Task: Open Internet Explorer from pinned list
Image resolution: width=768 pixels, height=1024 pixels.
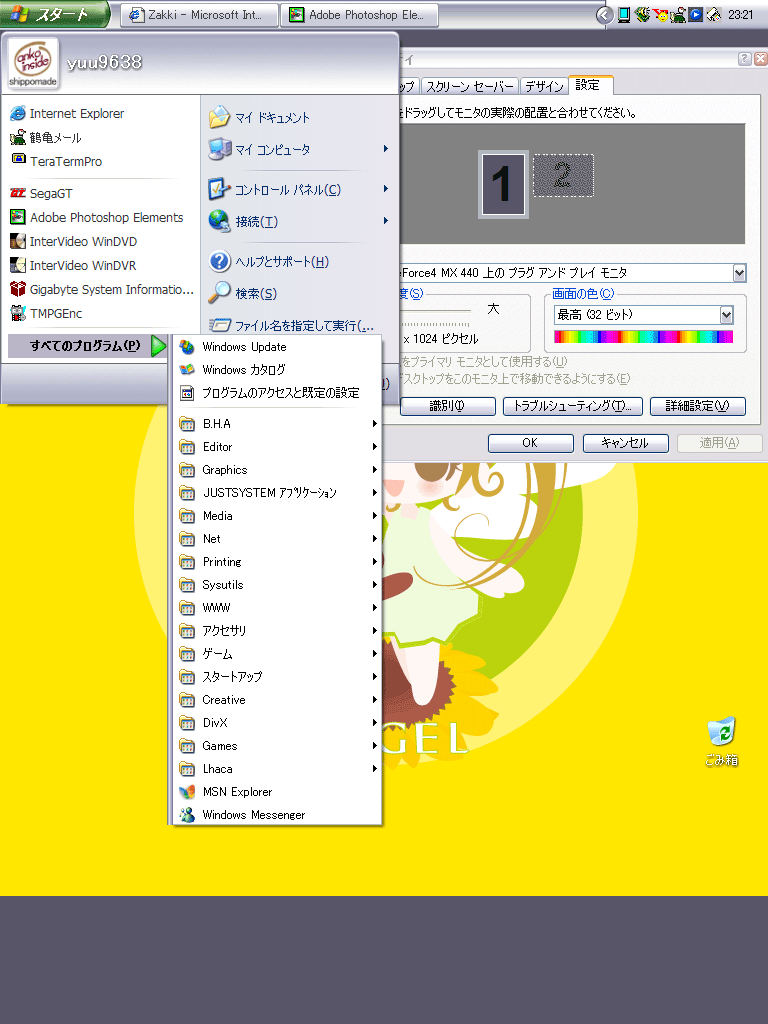Action: [x=76, y=114]
